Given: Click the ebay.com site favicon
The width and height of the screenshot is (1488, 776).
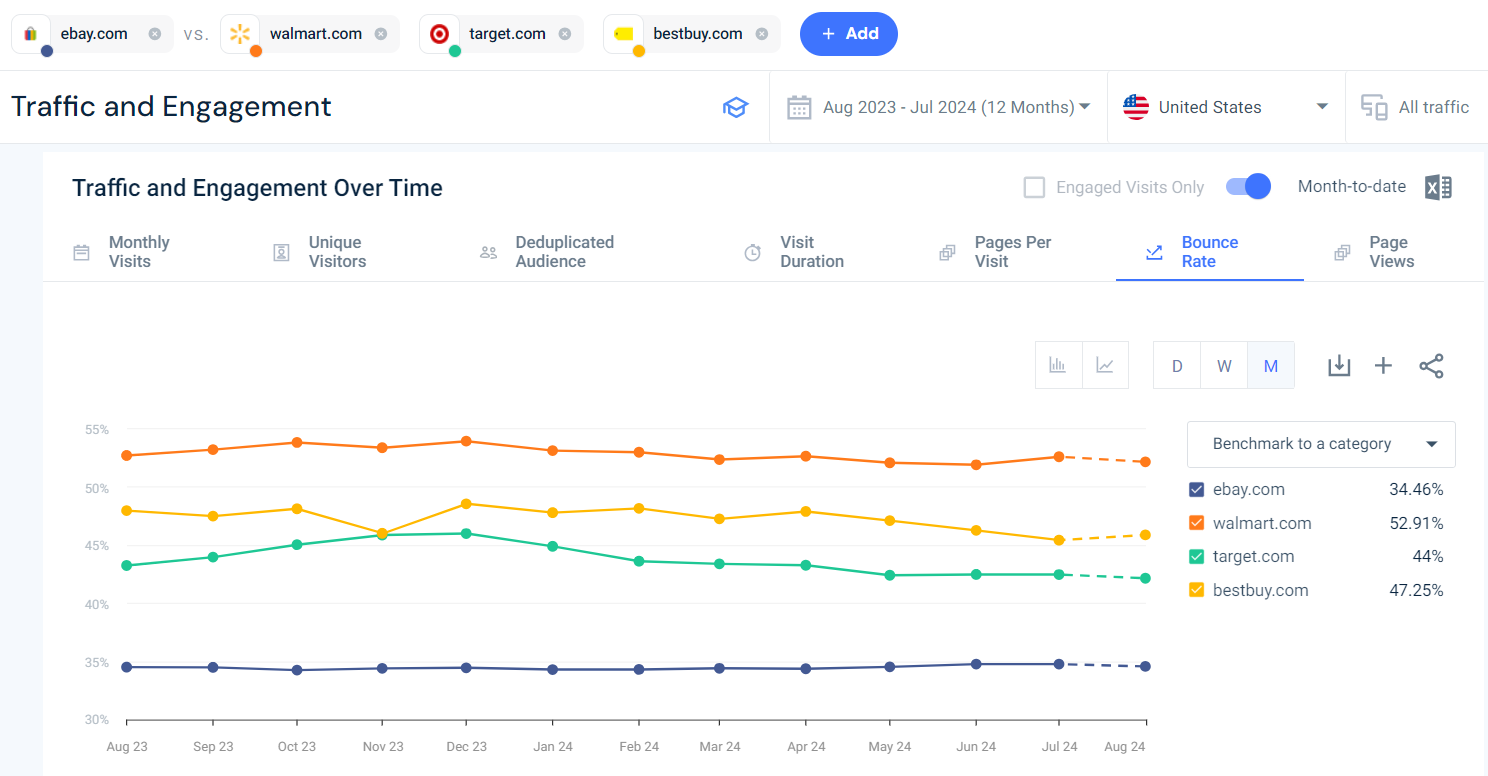Looking at the screenshot, I should pyautogui.click(x=31, y=34).
